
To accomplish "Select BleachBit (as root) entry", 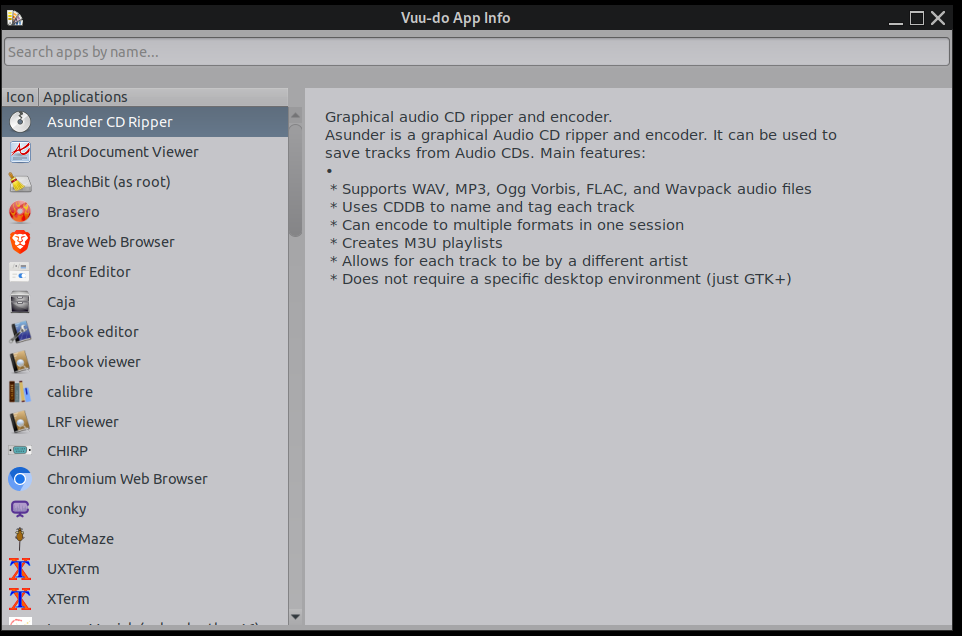I will [x=145, y=182].
